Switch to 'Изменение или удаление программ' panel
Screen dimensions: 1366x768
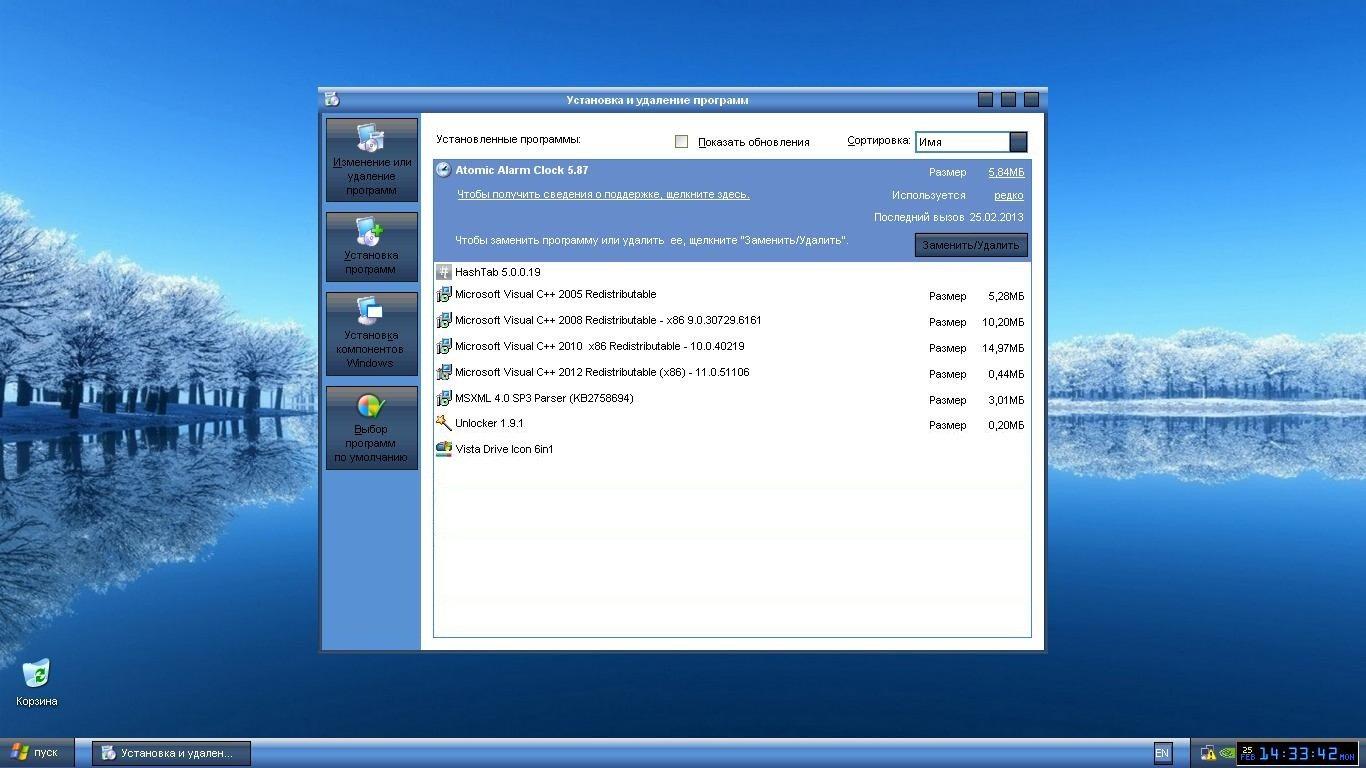point(372,160)
